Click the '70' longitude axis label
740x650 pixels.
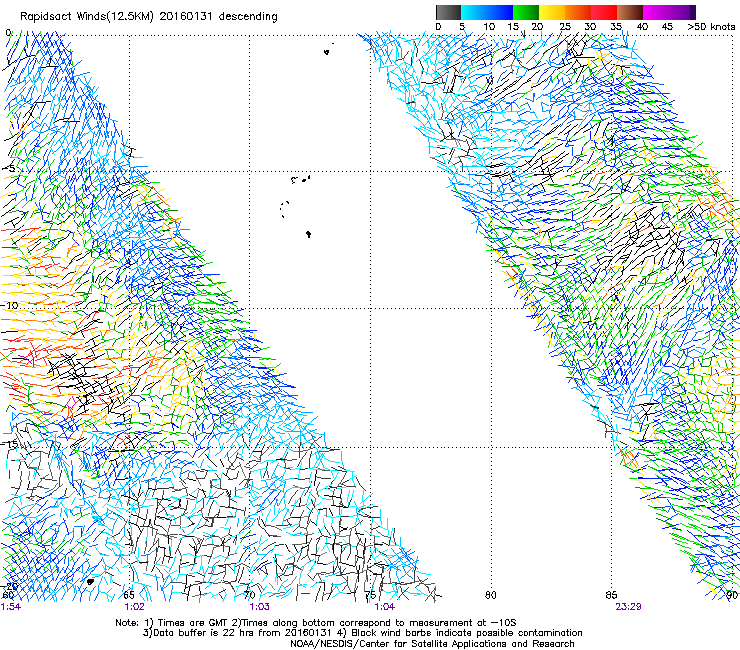coord(249,595)
